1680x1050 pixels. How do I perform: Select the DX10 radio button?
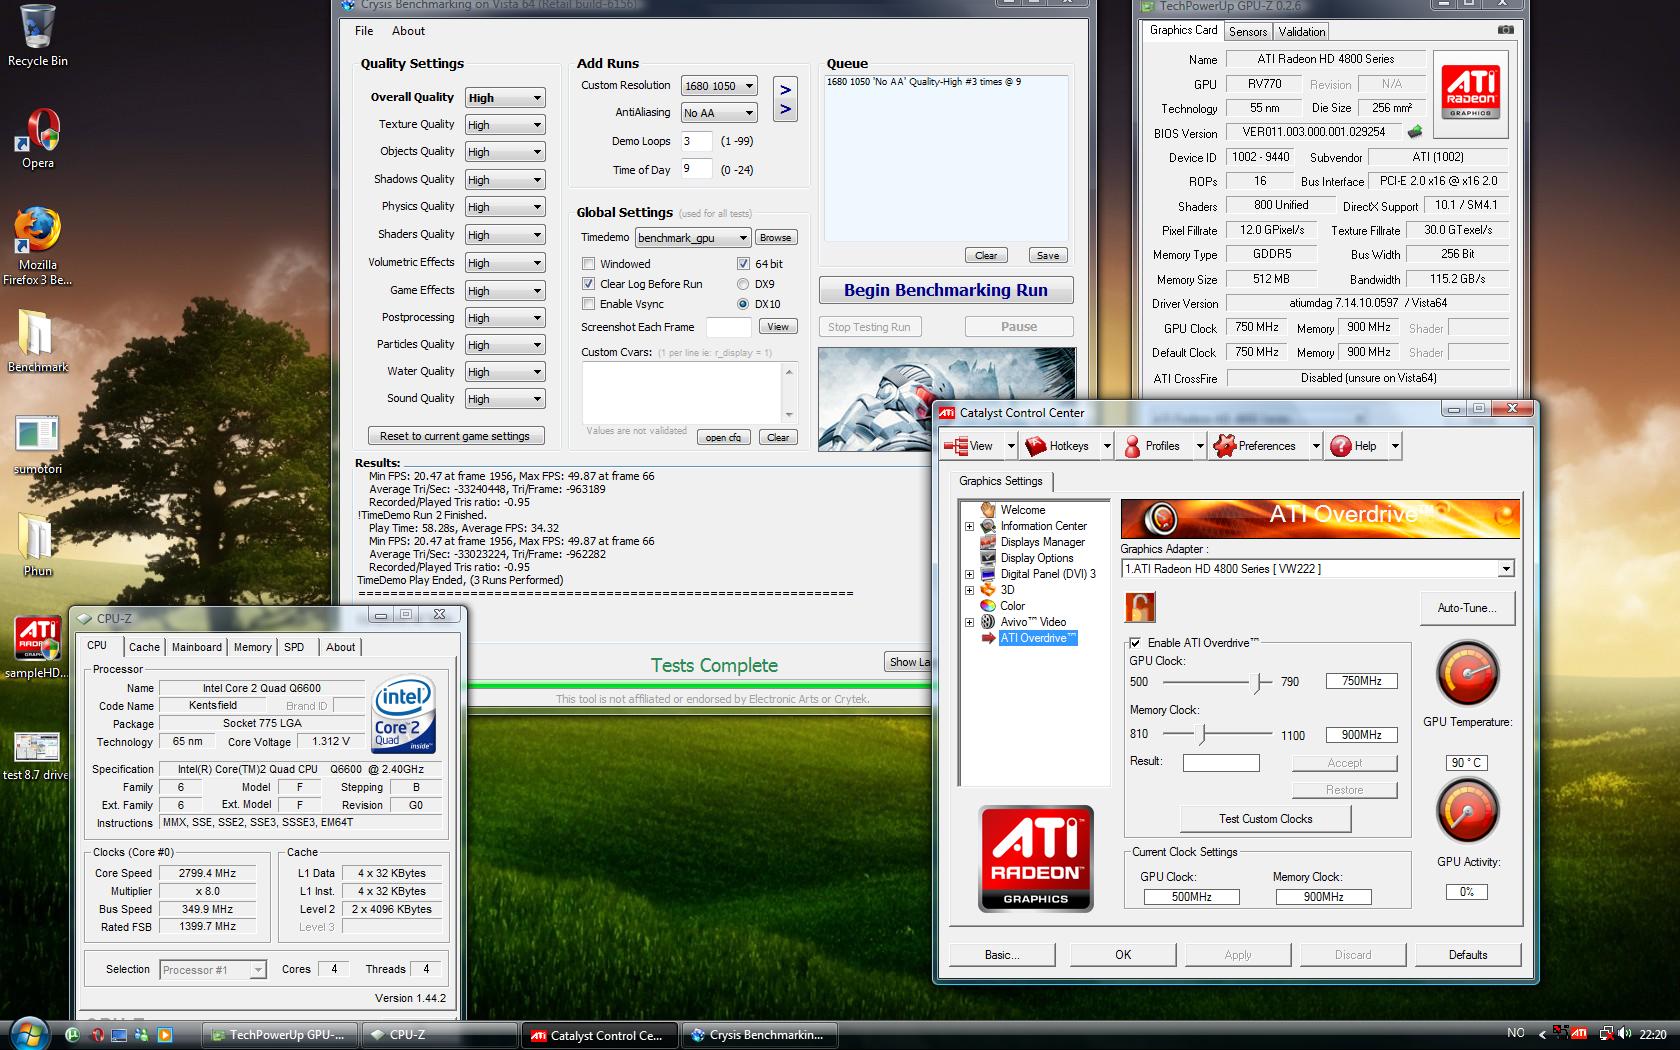tap(743, 304)
